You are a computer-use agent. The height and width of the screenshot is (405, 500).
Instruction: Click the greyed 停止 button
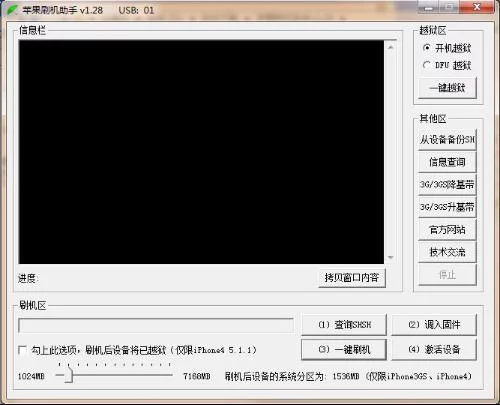pos(447,275)
